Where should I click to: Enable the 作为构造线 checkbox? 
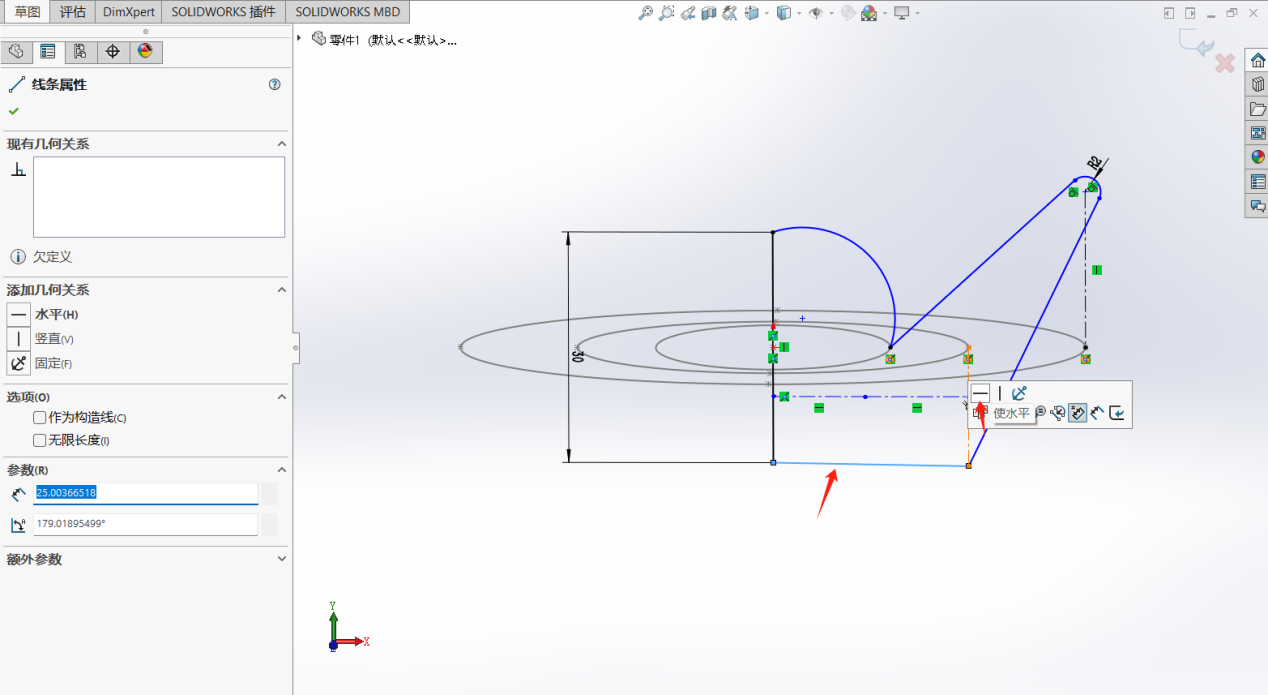pos(40,418)
